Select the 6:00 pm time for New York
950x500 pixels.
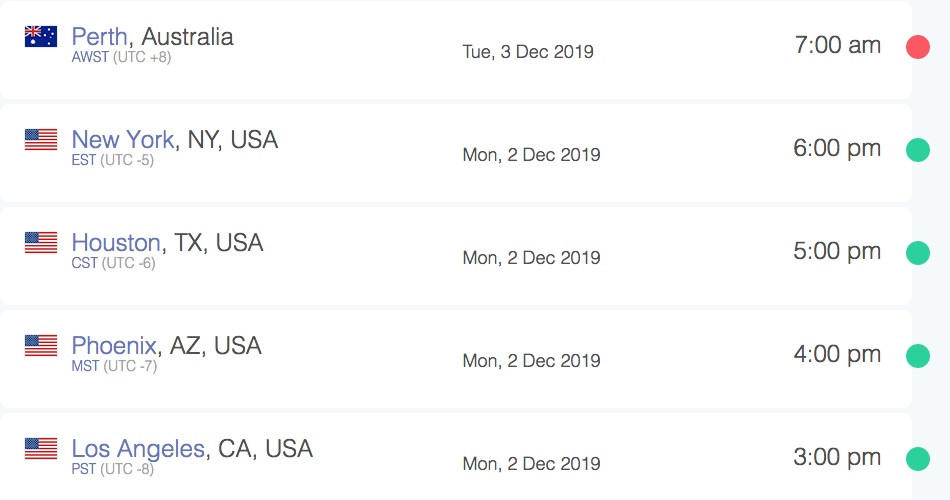tap(837, 148)
